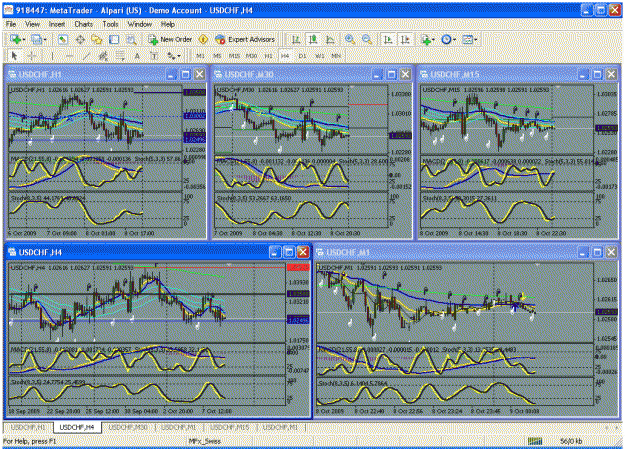Switch to W1 timeframe button
The width and height of the screenshot is (625, 449).
(320, 56)
